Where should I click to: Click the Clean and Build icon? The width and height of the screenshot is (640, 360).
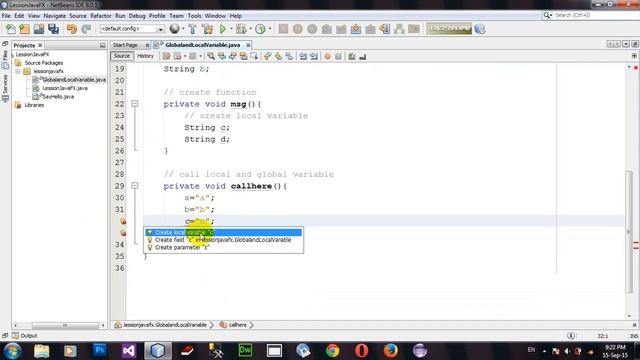pos(207,29)
